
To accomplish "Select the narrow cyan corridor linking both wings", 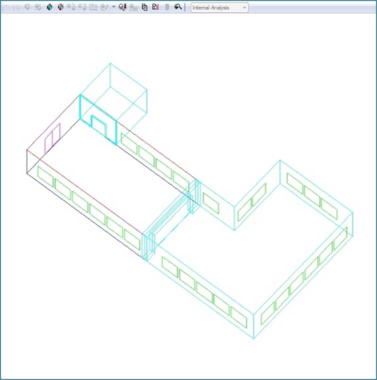I will pyautogui.click(x=171, y=220).
